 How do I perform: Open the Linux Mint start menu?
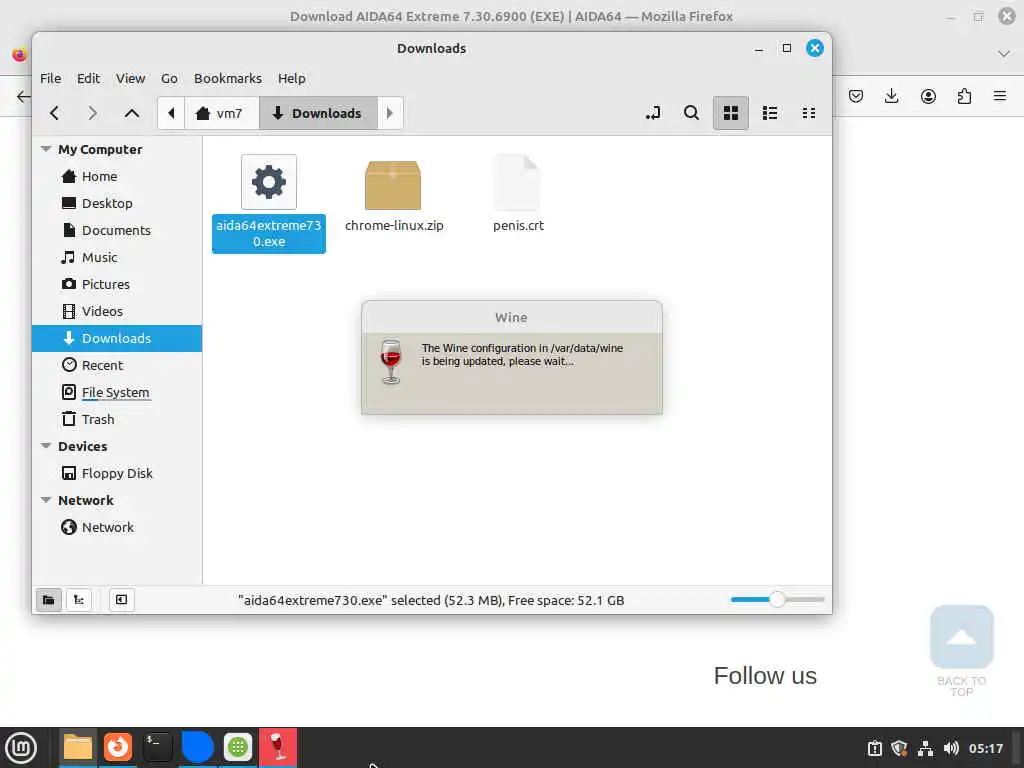(21, 748)
